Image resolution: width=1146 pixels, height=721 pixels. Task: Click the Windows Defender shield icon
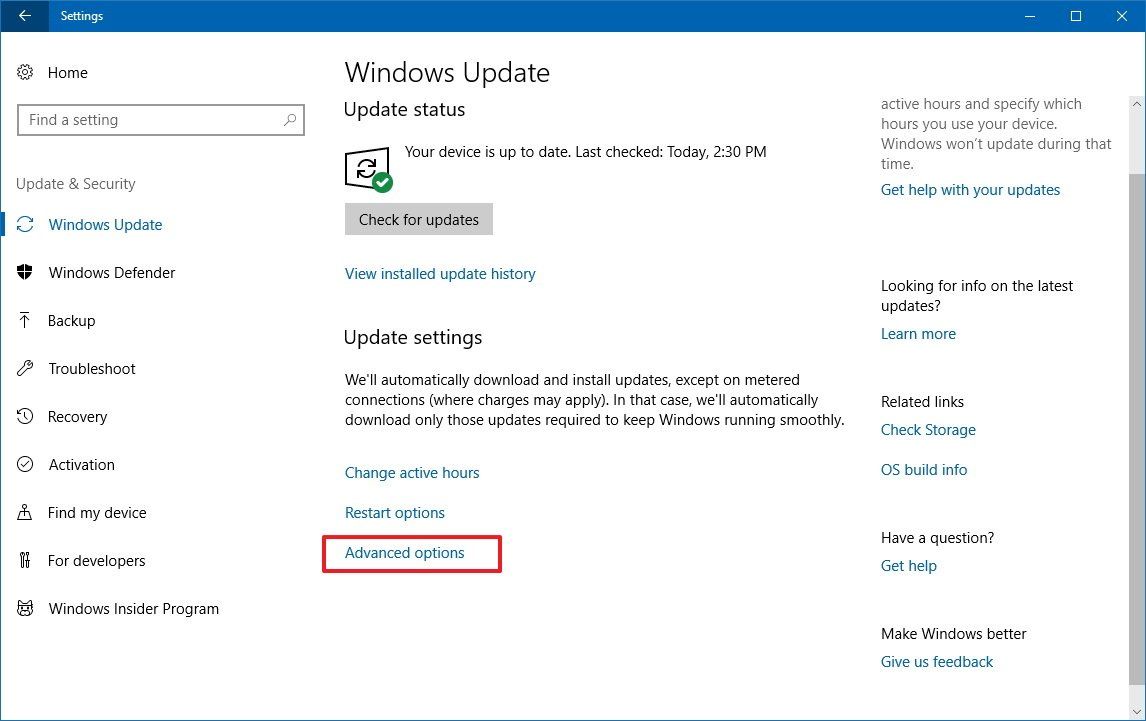pyautogui.click(x=25, y=272)
